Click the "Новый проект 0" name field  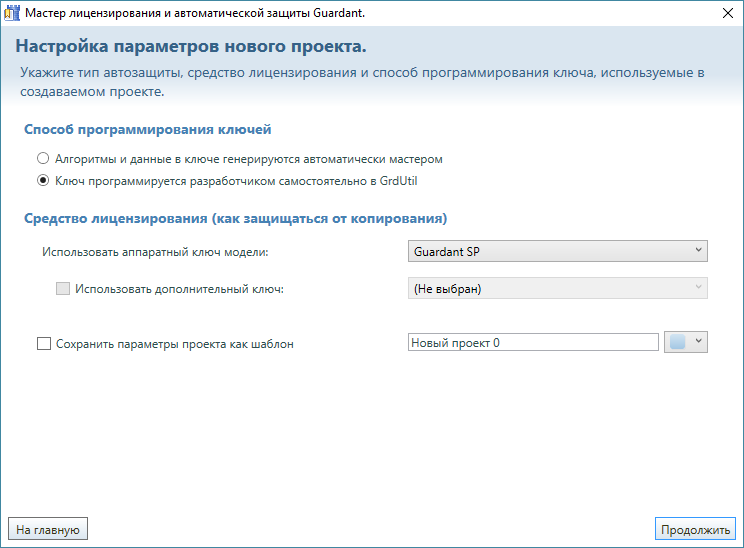click(532, 343)
